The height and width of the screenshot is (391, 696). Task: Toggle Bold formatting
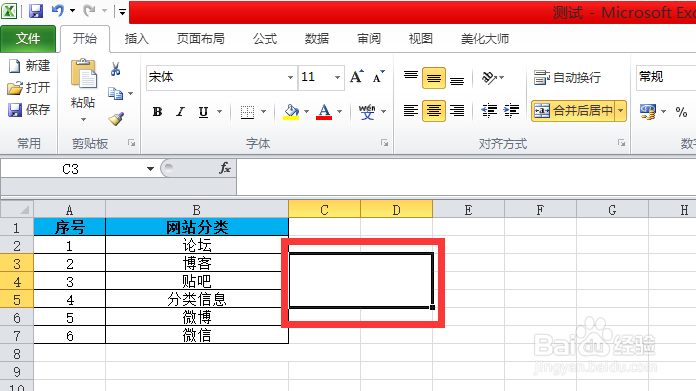click(157, 112)
